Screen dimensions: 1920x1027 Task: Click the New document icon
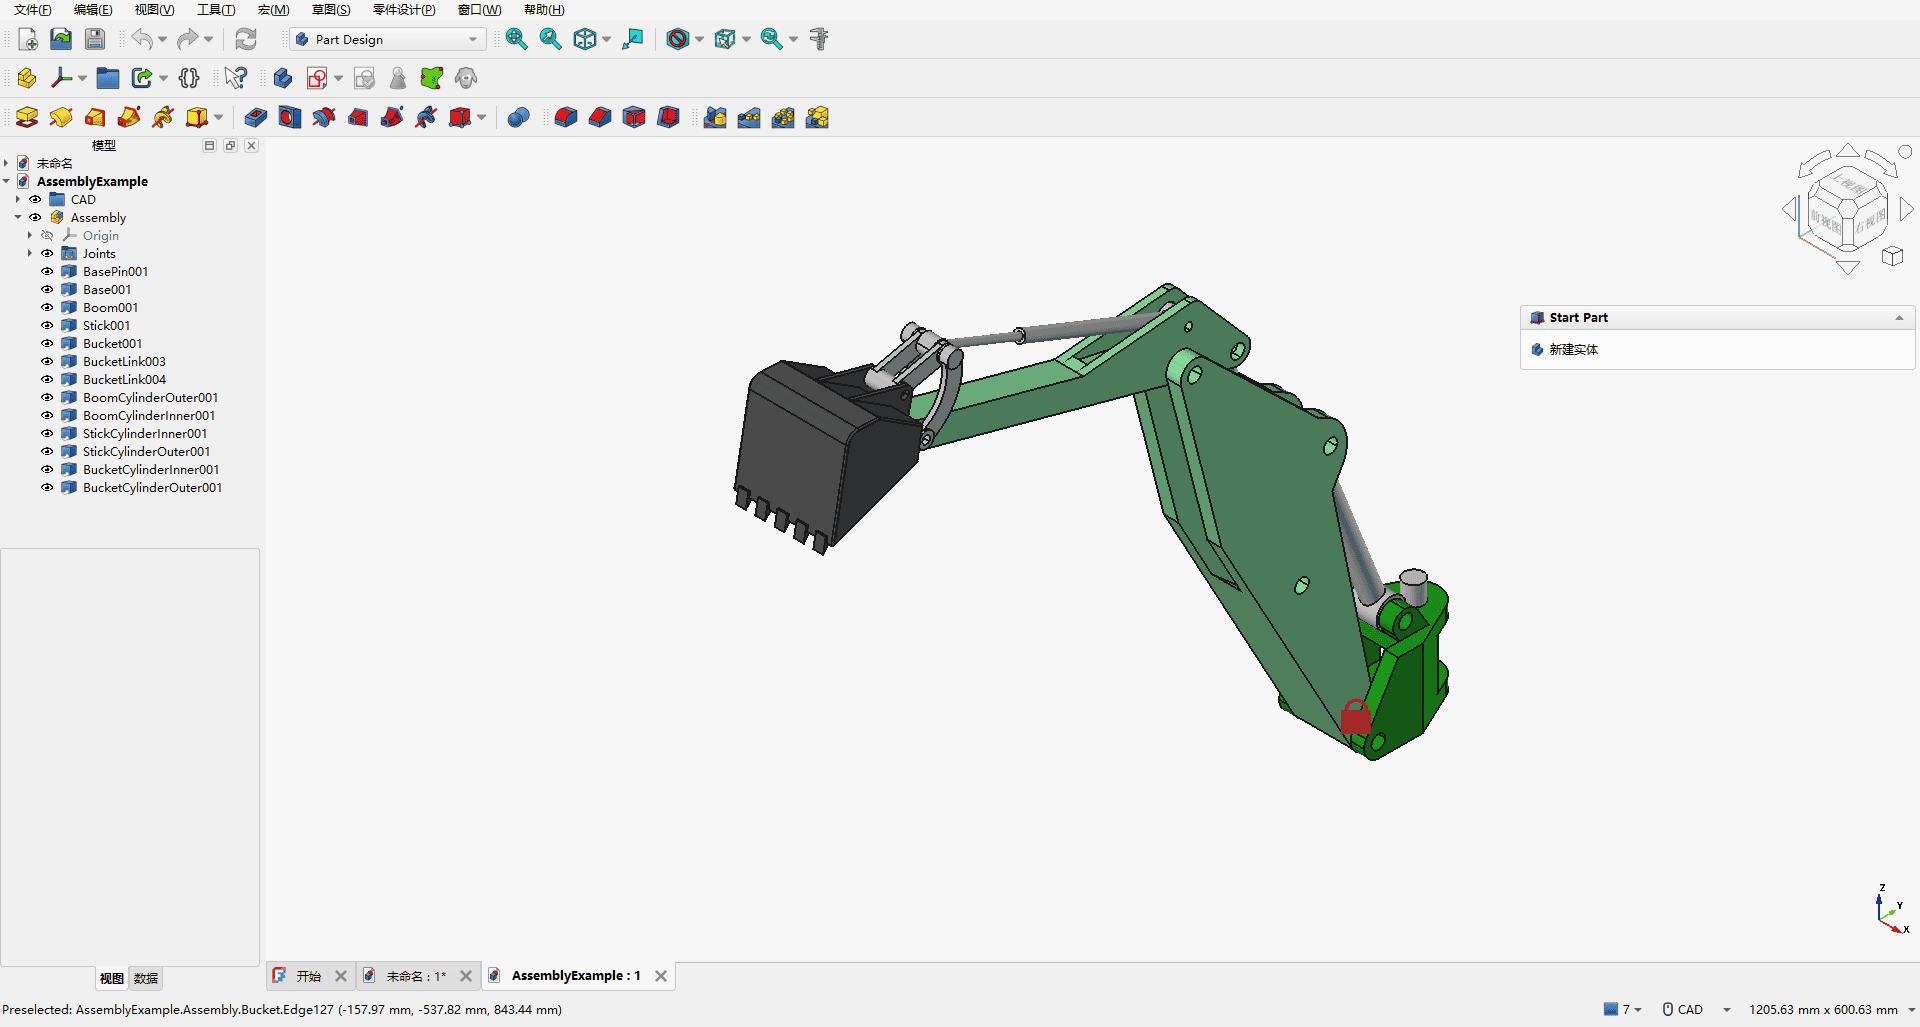pyautogui.click(x=28, y=39)
